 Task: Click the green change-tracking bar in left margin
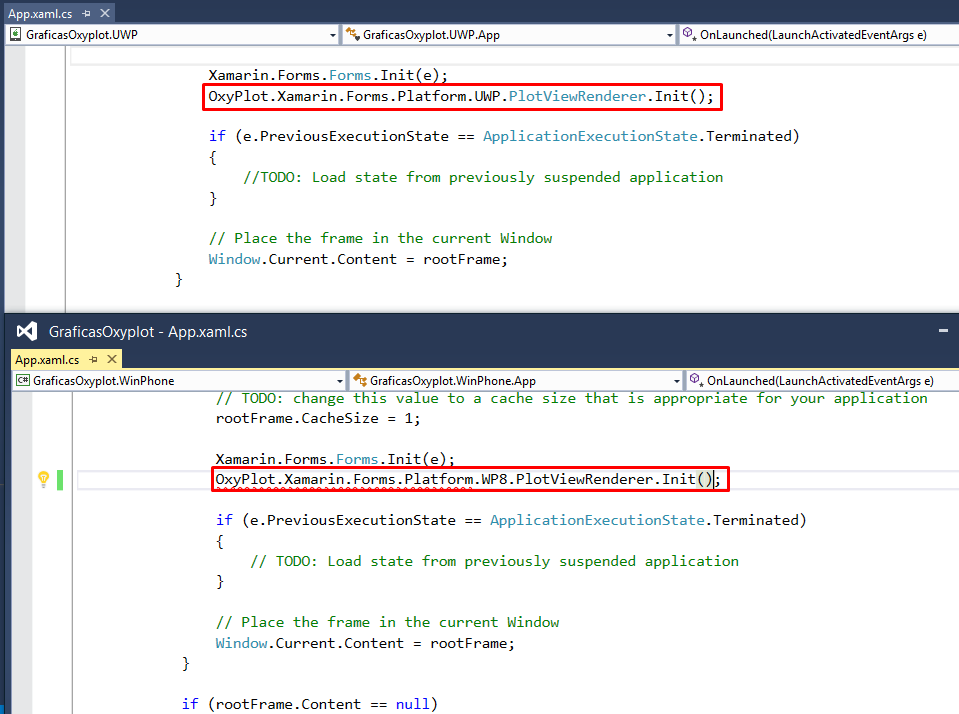61,480
